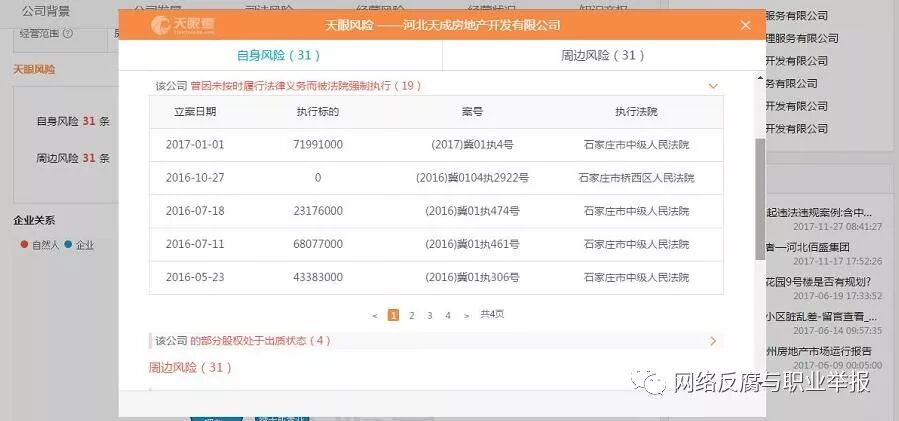Viewport: 899px width, 421px height.
Task: Open 公司背景 tab in background page
Action: point(45,10)
